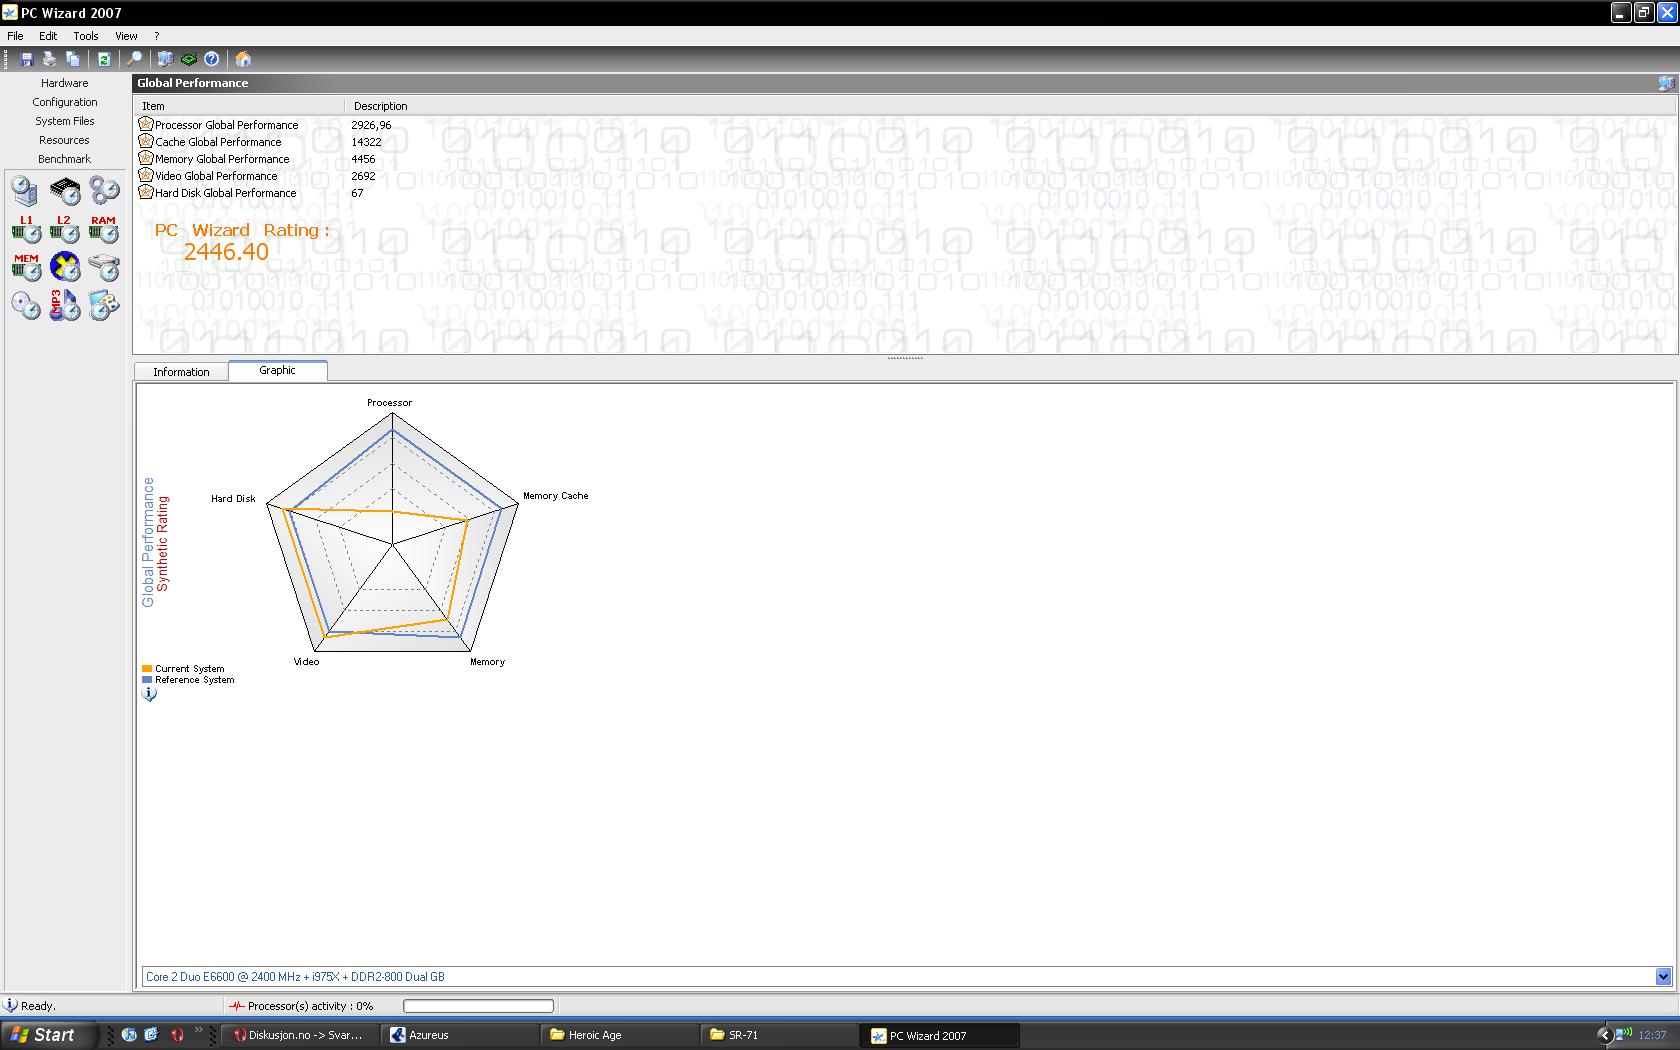Open the Tools menu
The image size is (1680, 1050).
(86, 36)
